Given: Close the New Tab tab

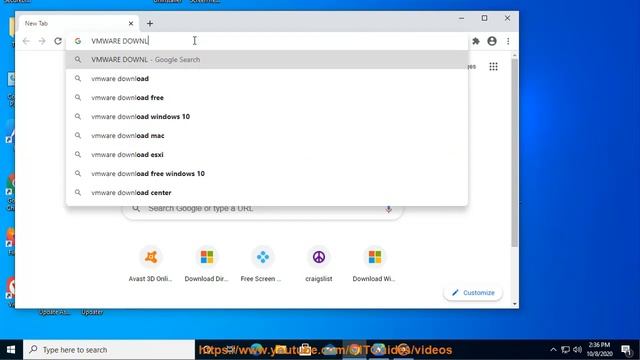Looking at the screenshot, I should pyautogui.click(x=131, y=24).
